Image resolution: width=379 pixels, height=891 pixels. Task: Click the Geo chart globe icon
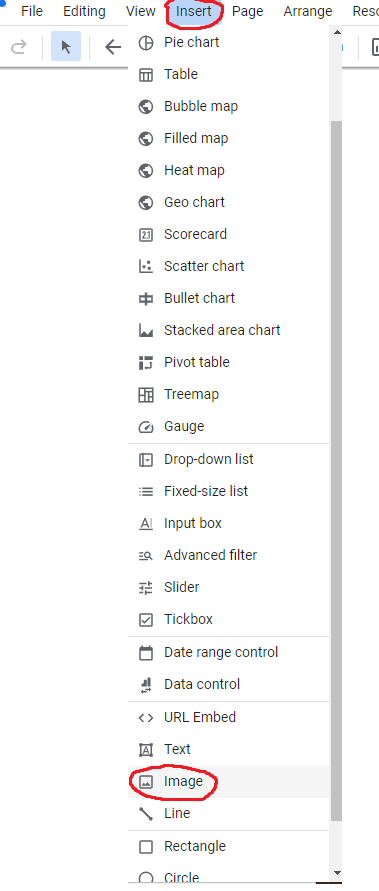pyautogui.click(x=146, y=202)
